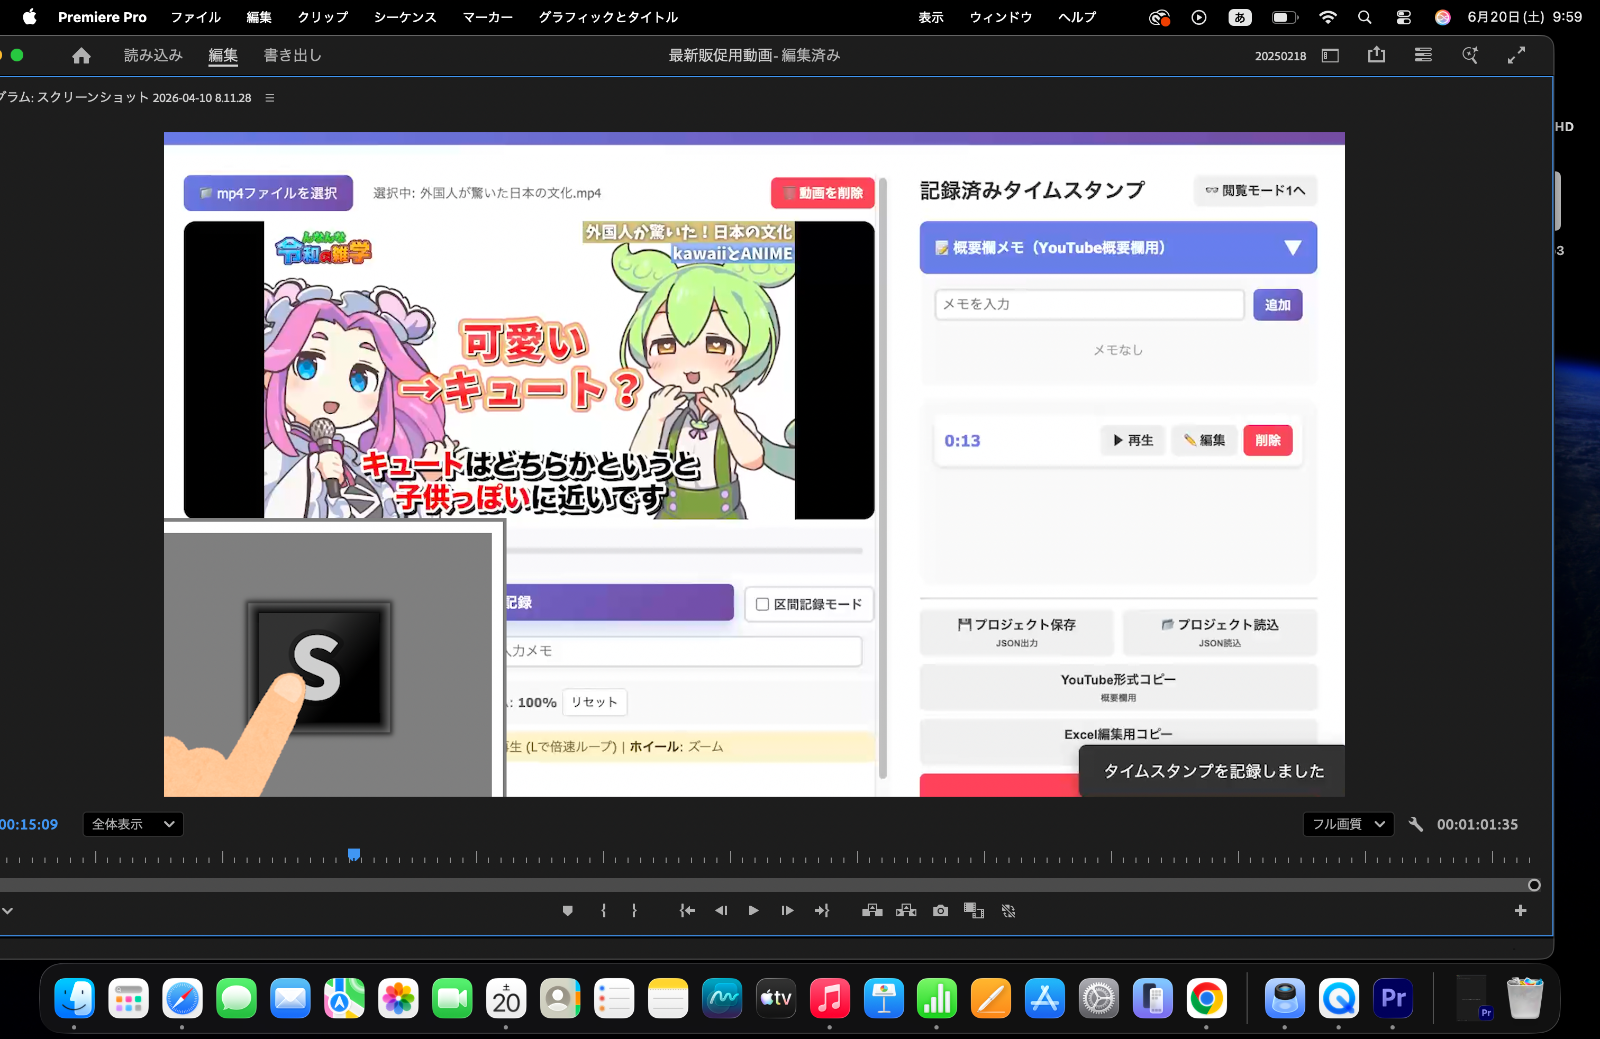Maximize video output with the fullscreen arrows icon
1600x1039 pixels.
[x=1516, y=56]
